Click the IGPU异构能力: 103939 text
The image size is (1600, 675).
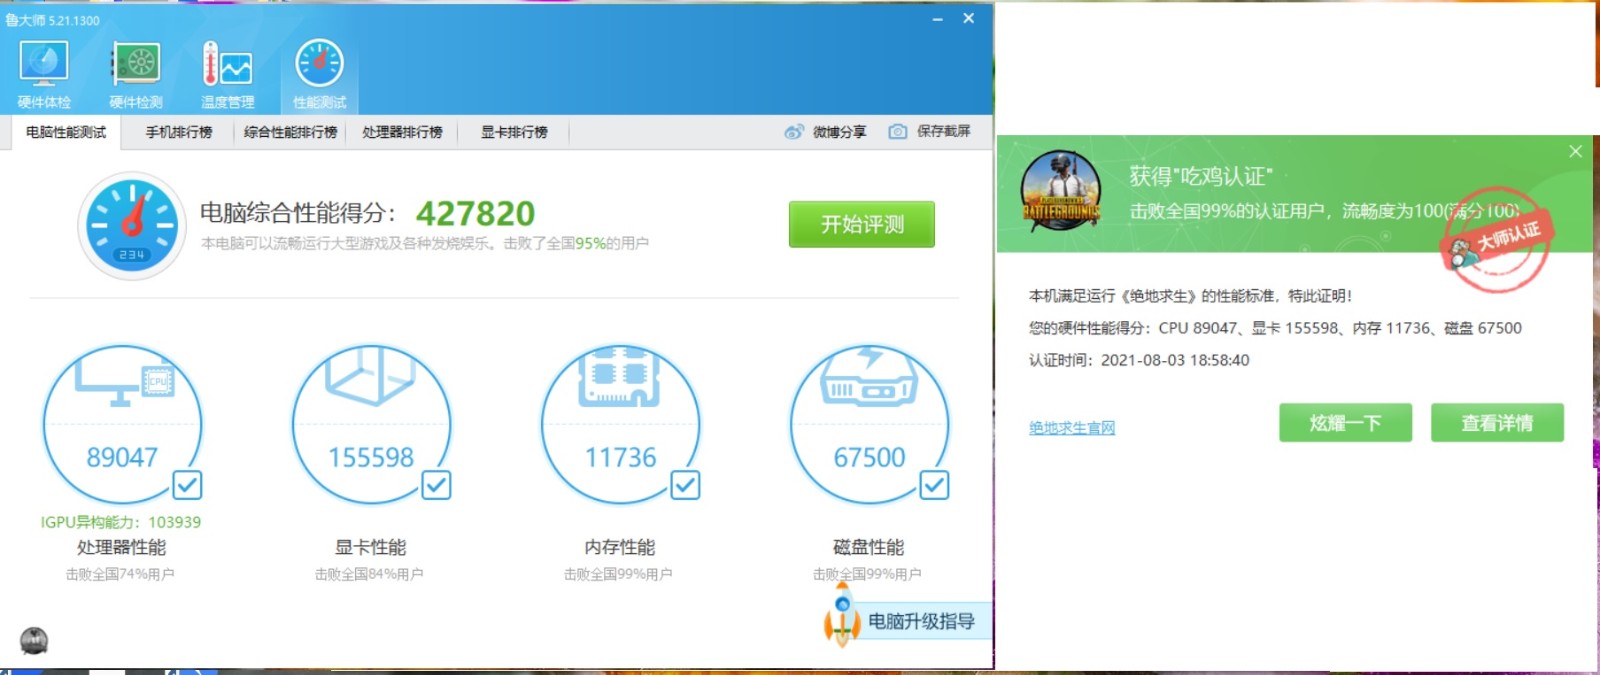click(121, 522)
